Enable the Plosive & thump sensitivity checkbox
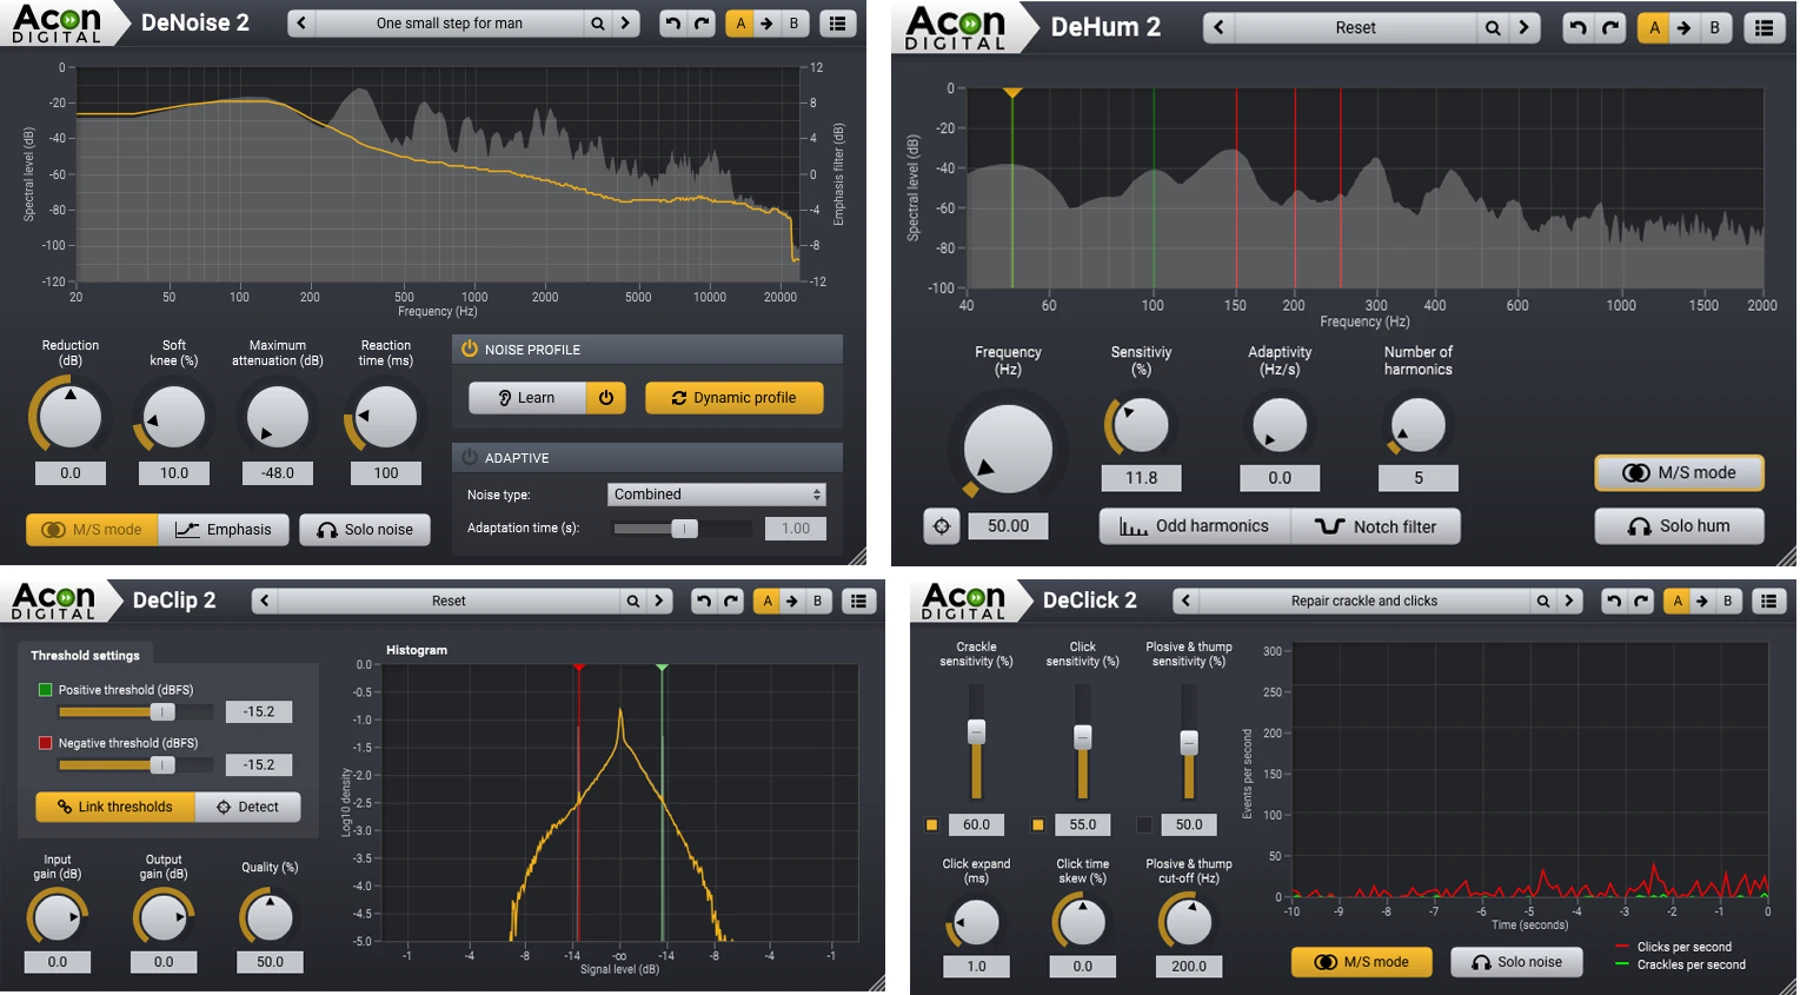The height and width of the screenshot is (995, 1800). click(1144, 825)
